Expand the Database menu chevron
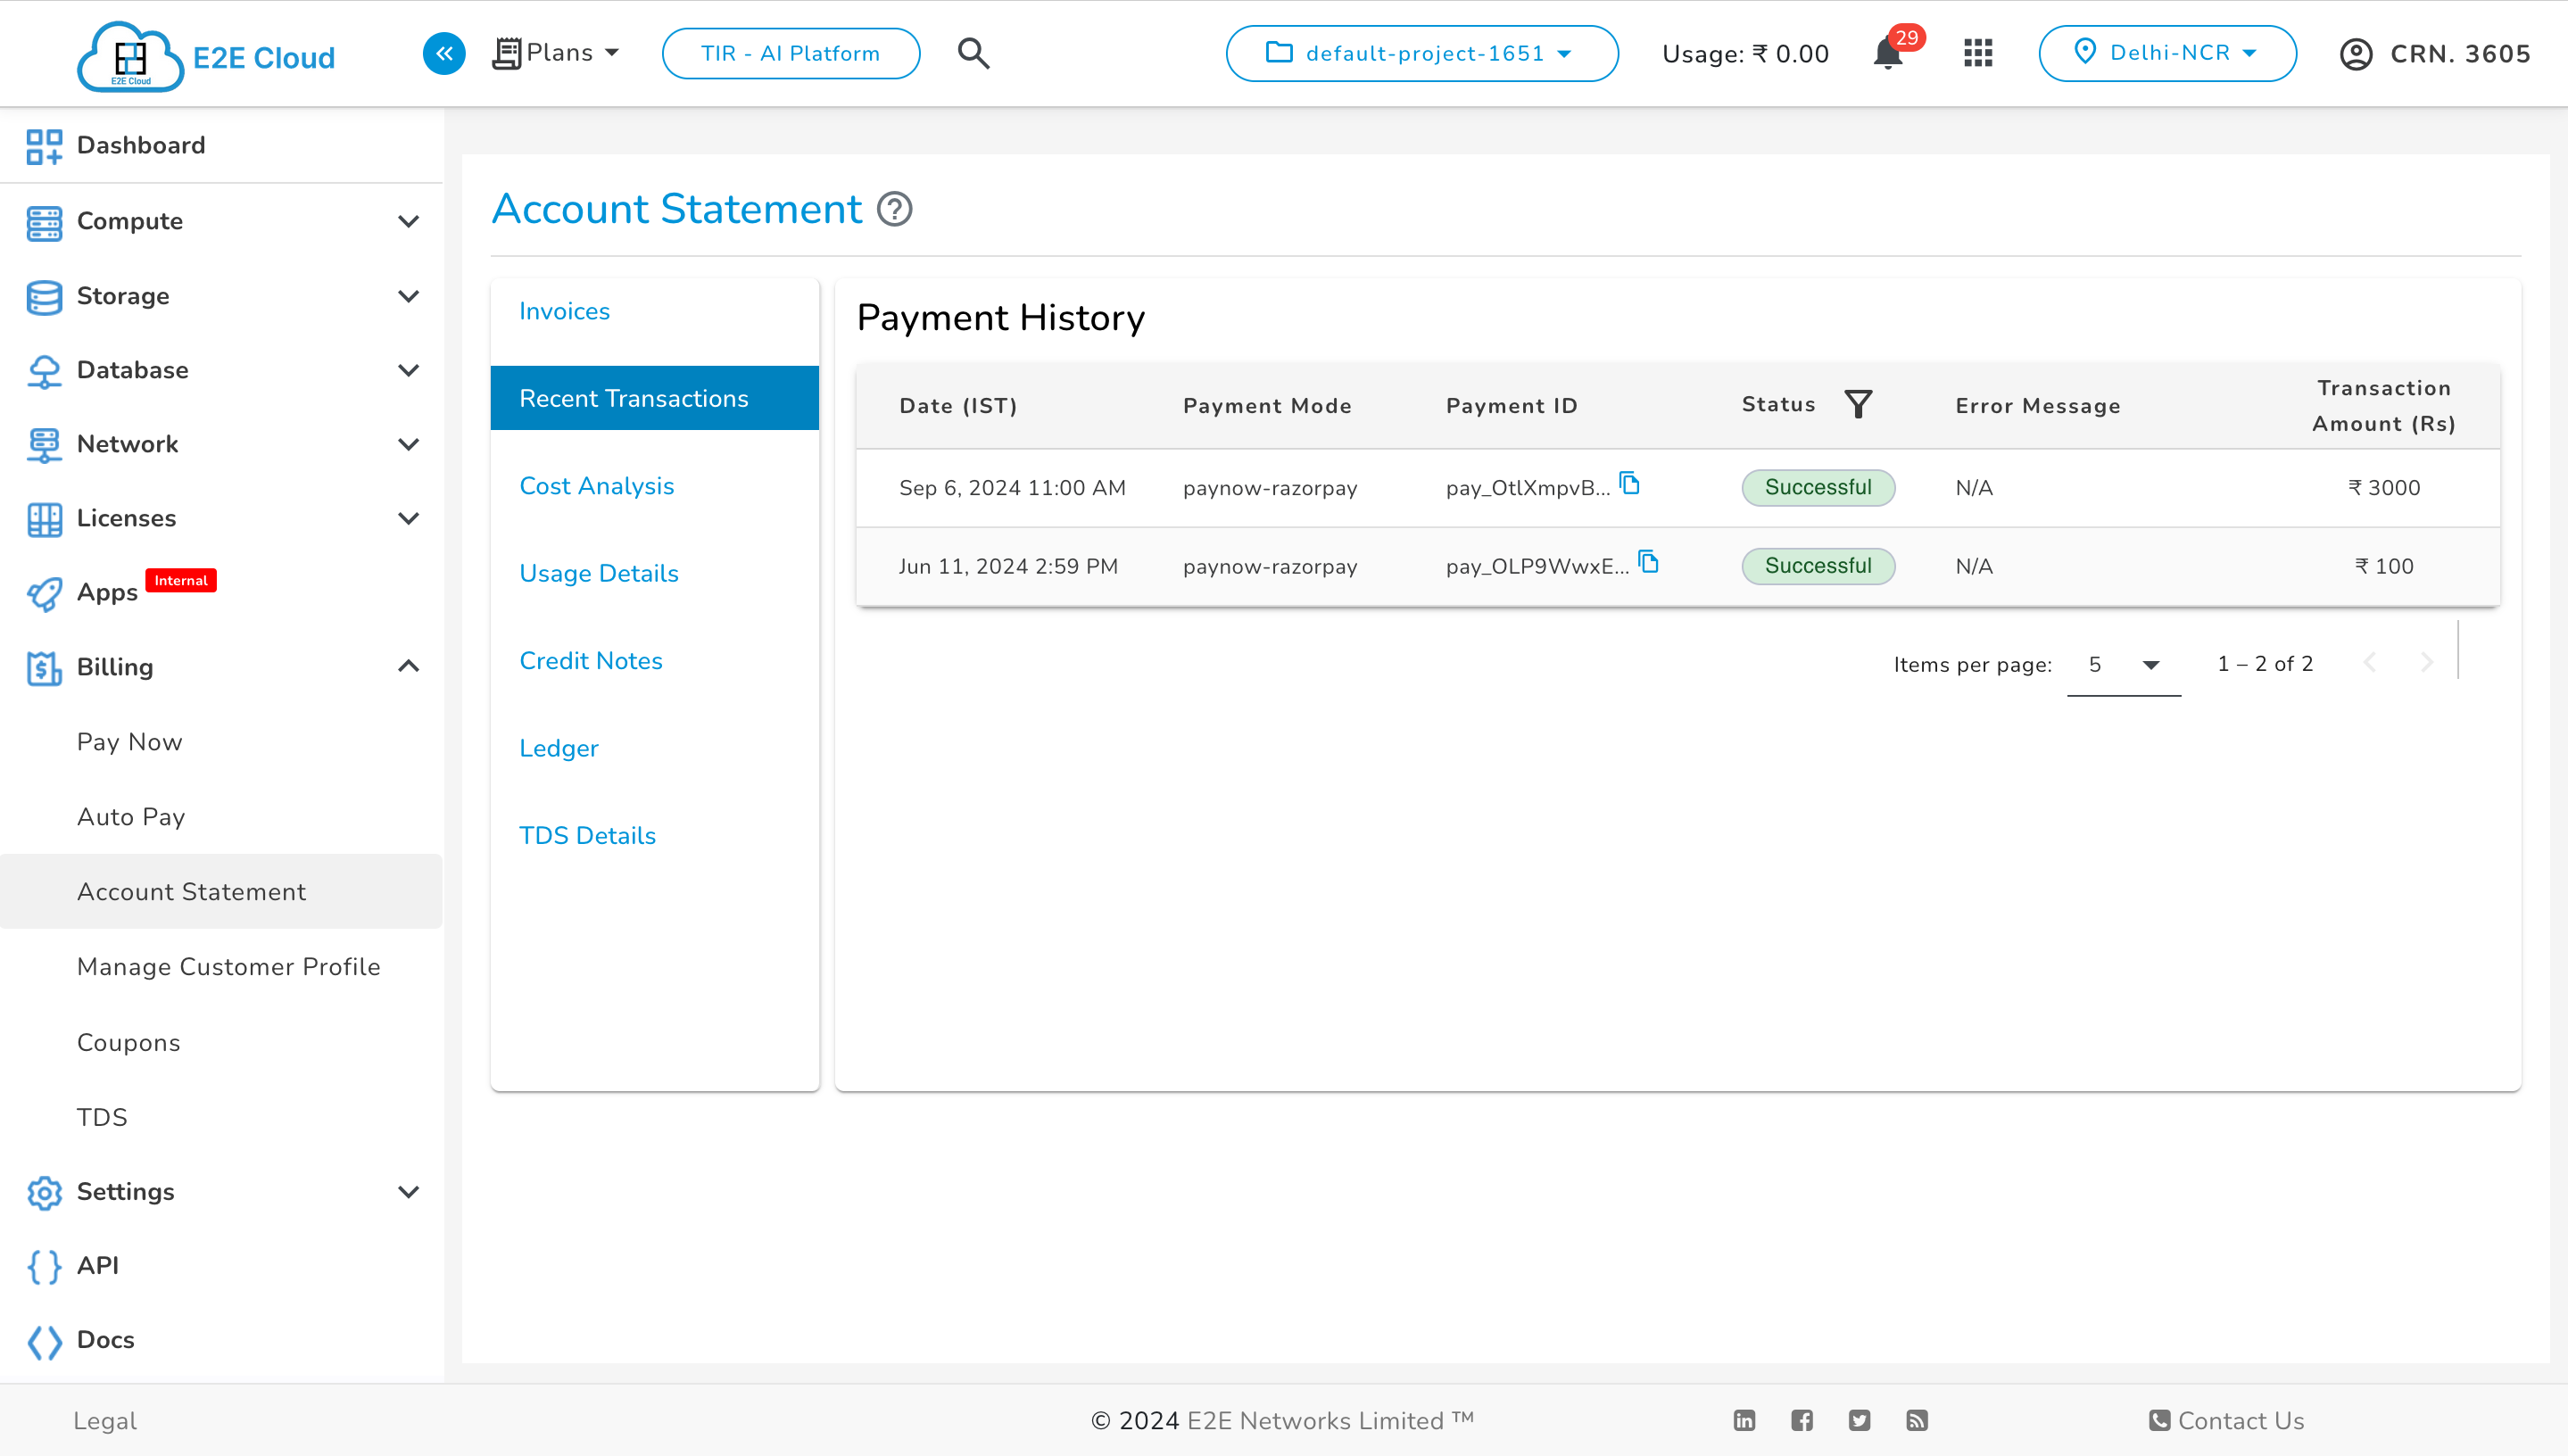2568x1456 pixels. tap(408, 370)
